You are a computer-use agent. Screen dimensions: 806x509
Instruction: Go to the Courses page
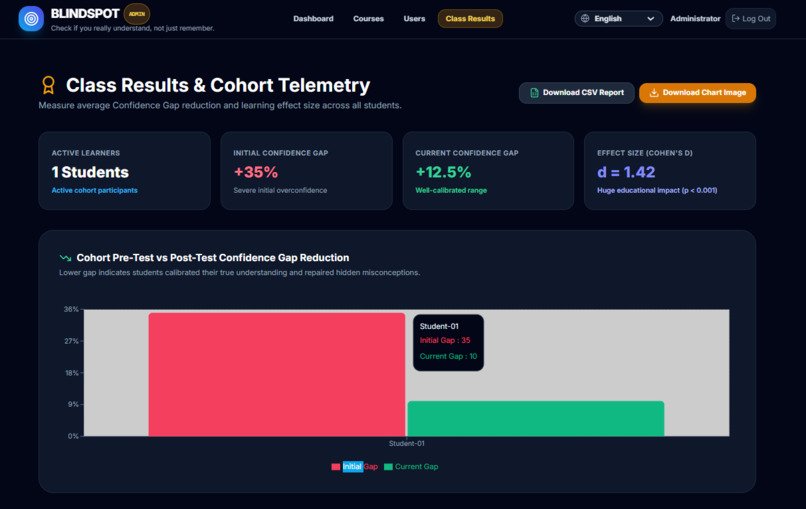pos(368,19)
